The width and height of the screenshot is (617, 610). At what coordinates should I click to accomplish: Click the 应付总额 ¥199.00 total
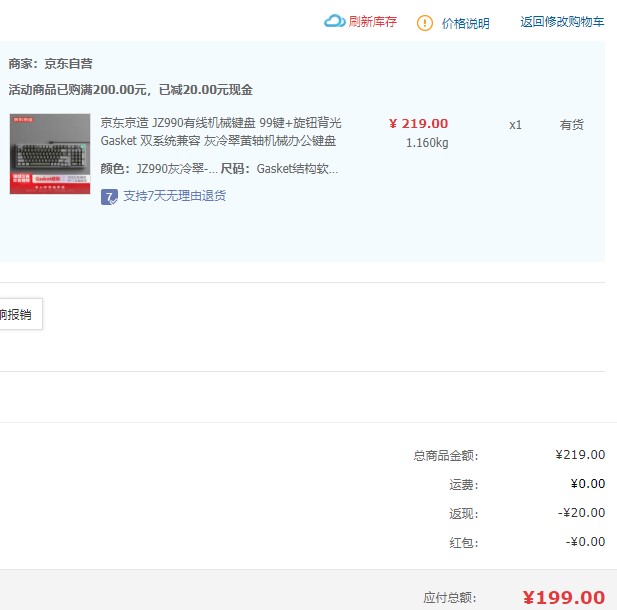(x=563, y=598)
